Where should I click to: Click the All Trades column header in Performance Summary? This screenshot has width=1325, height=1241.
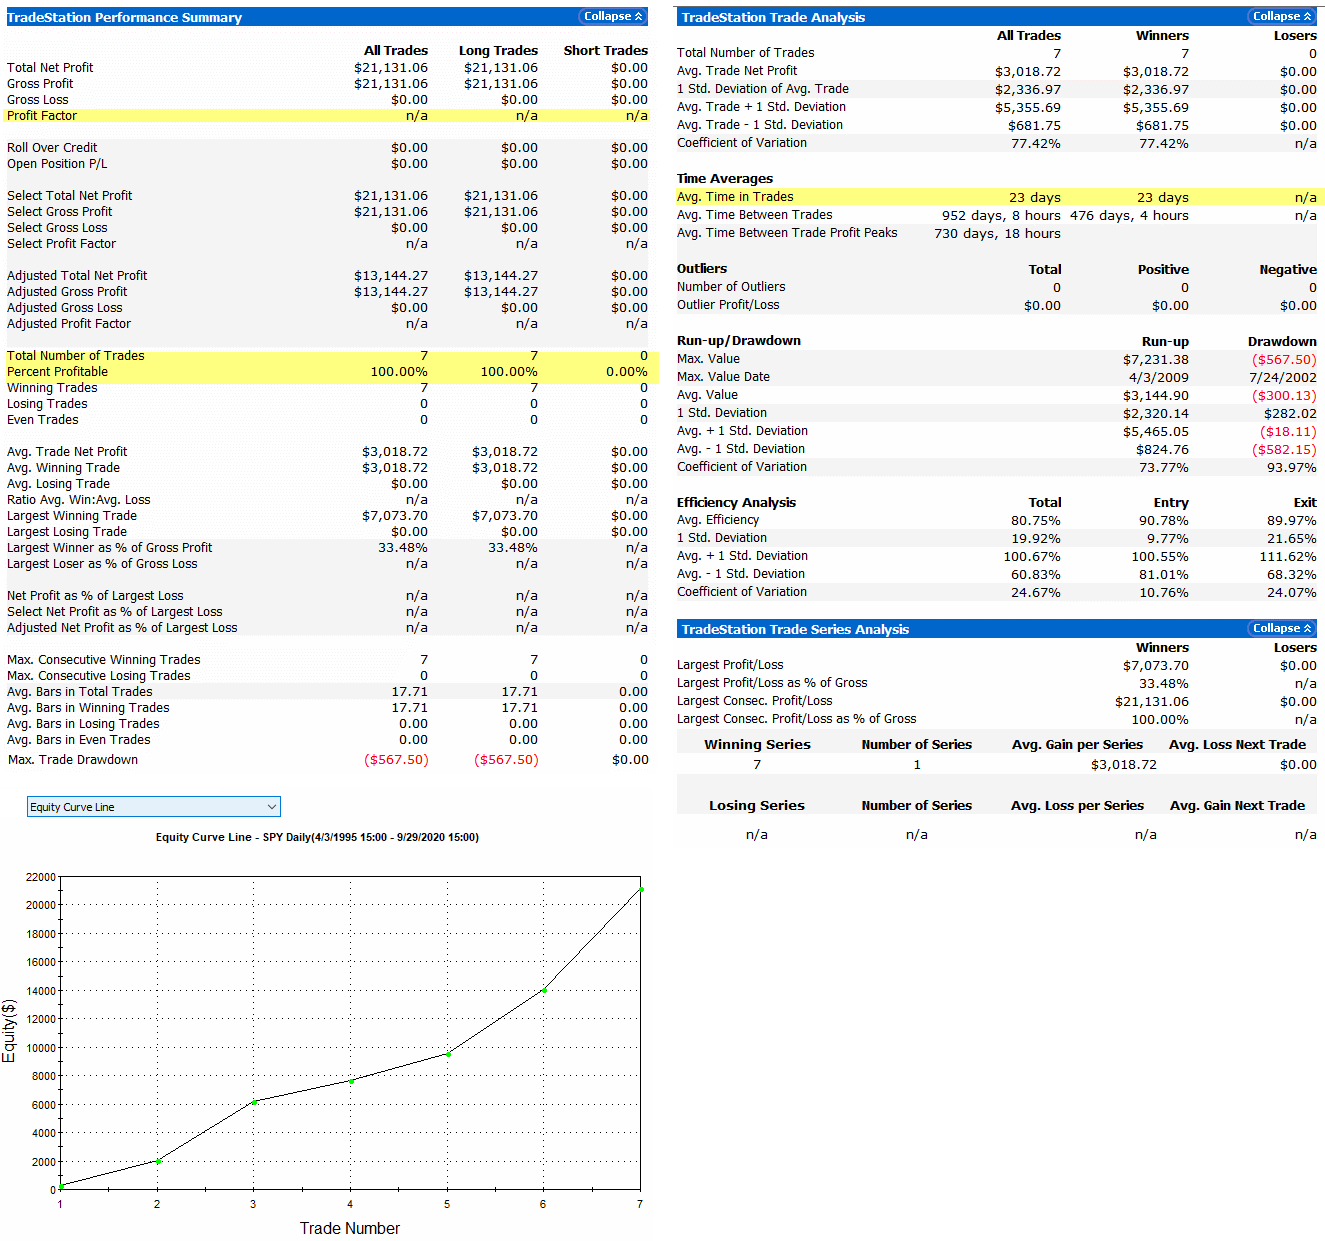(396, 51)
